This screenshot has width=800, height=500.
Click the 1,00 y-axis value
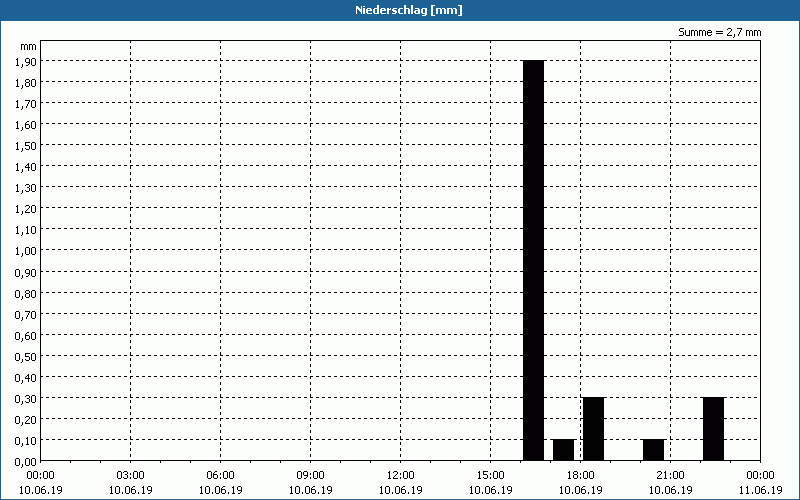pyautogui.click(x=26, y=251)
